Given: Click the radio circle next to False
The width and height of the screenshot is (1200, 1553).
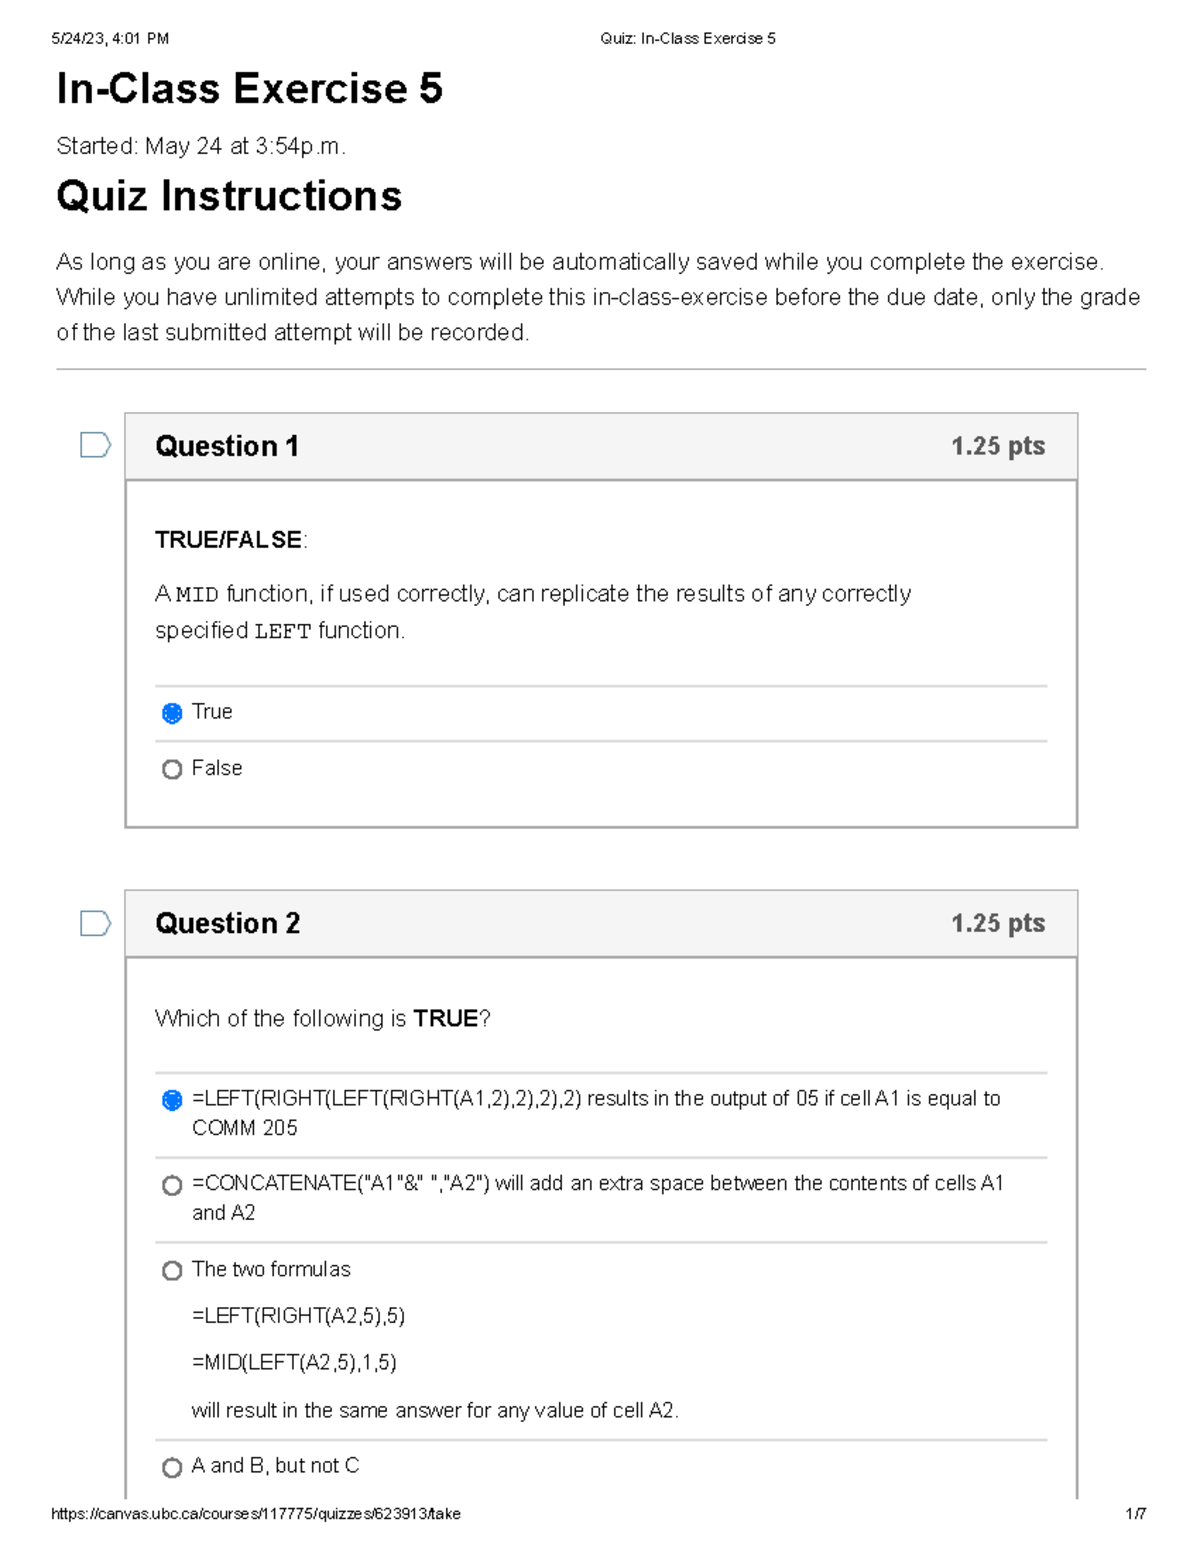Looking at the screenshot, I should tap(171, 769).
